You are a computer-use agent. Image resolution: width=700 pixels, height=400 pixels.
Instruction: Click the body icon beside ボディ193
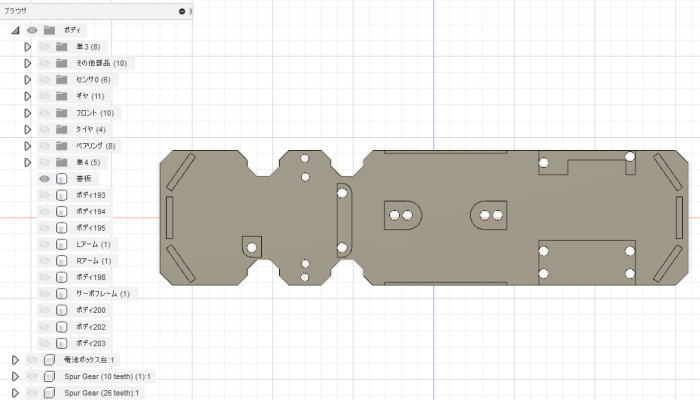[x=62, y=195]
